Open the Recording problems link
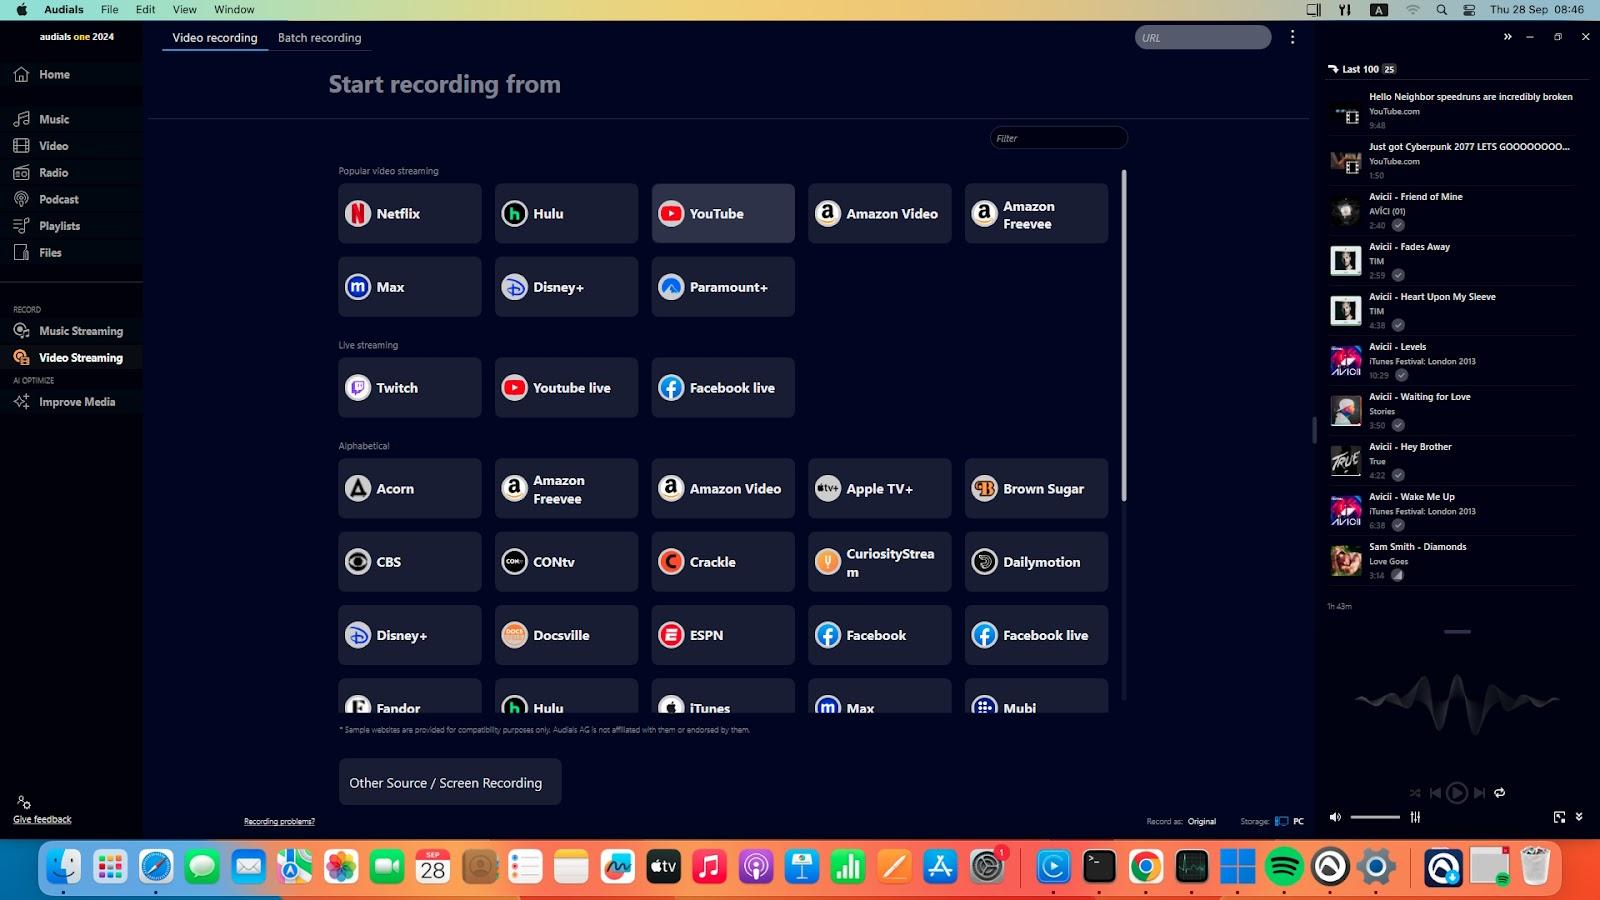This screenshot has height=900, width=1600. pyautogui.click(x=279, y=822)
